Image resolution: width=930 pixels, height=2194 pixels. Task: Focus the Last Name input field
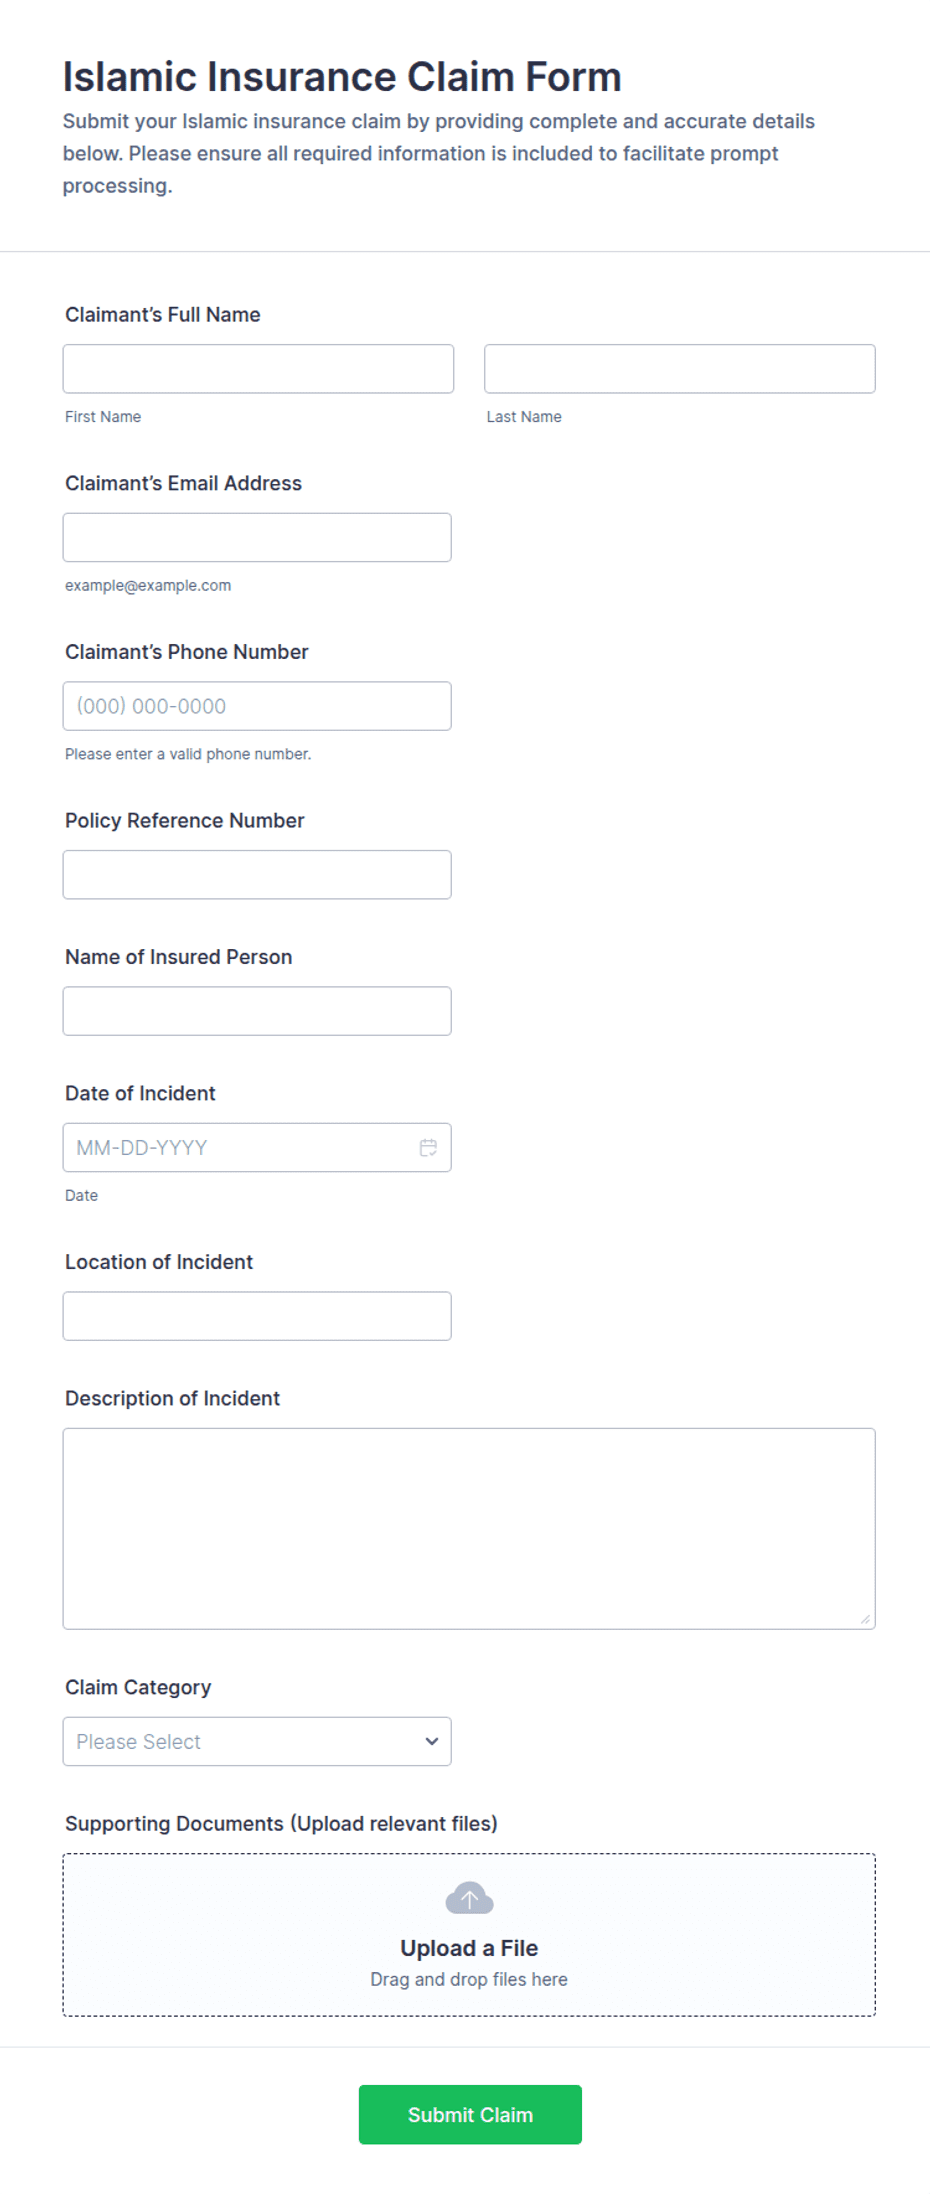[680, 369]
